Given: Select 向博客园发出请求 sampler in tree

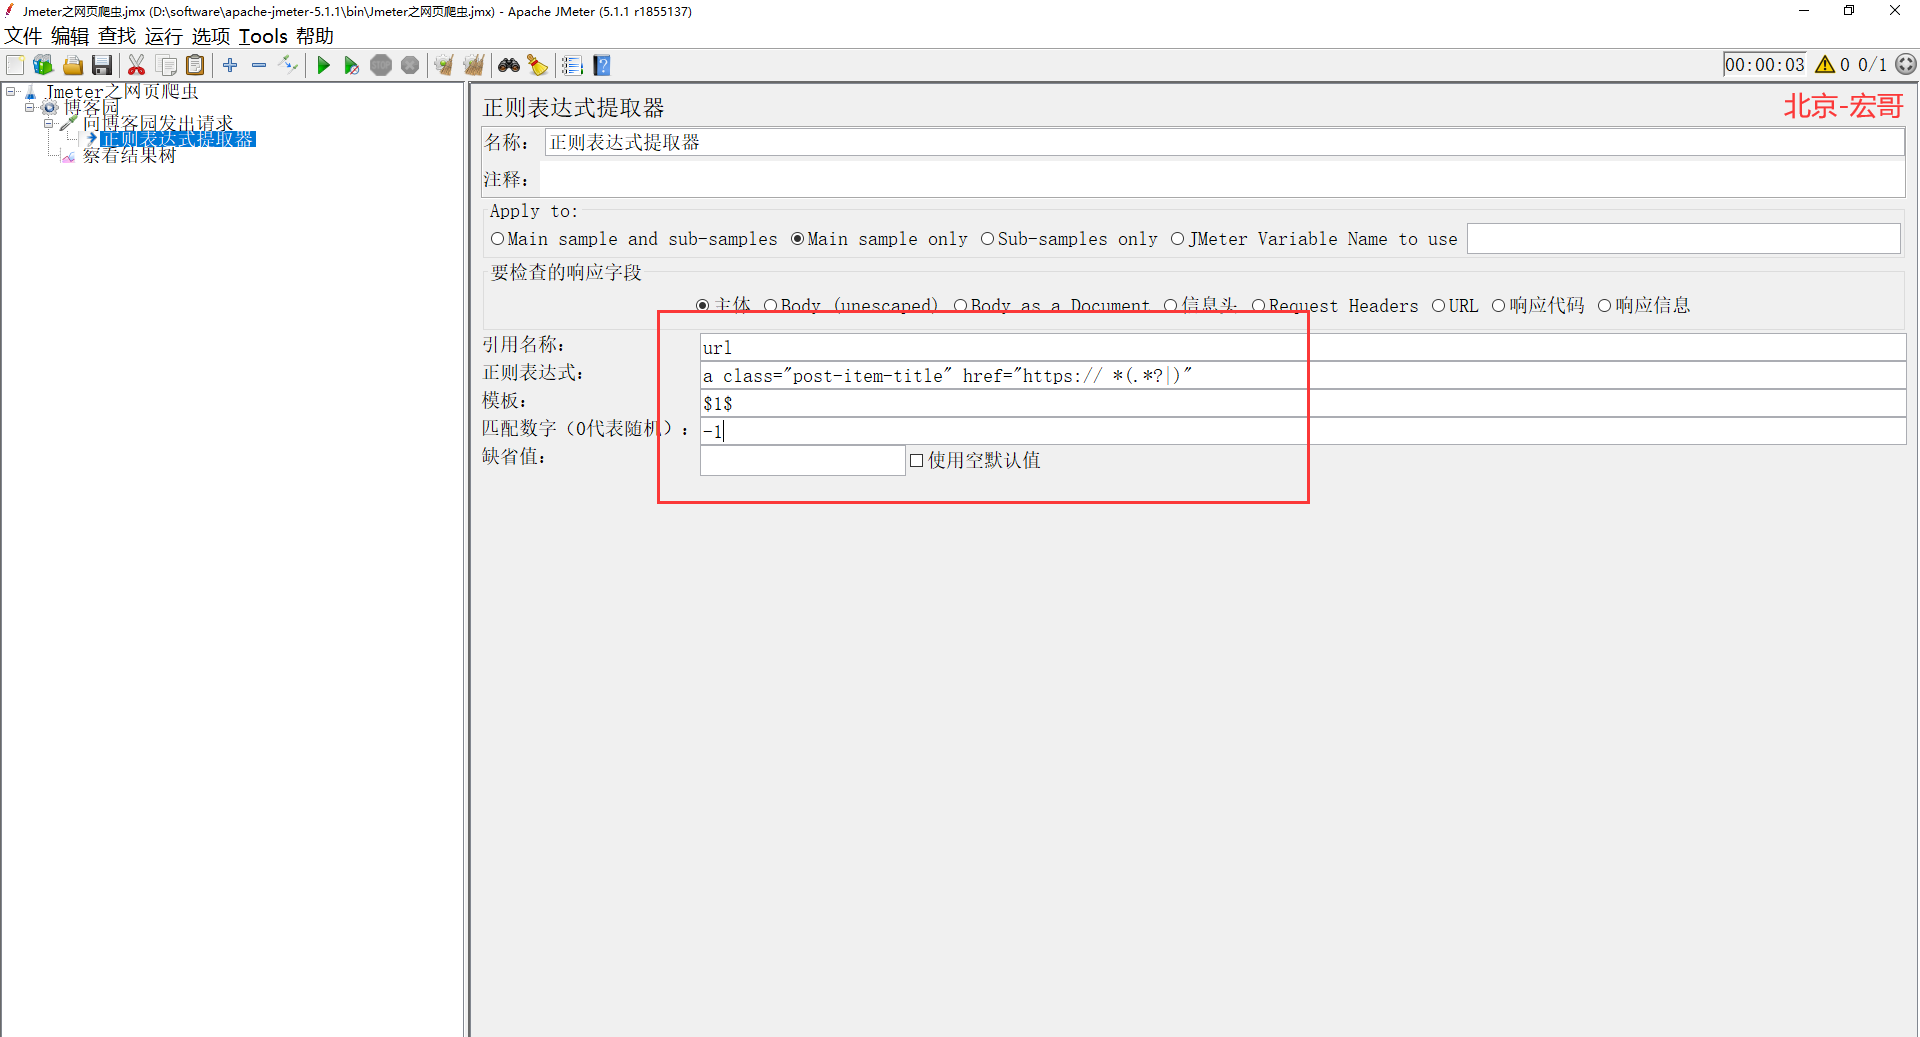Looking at the screenshot, I should click(x=158, y=123).
